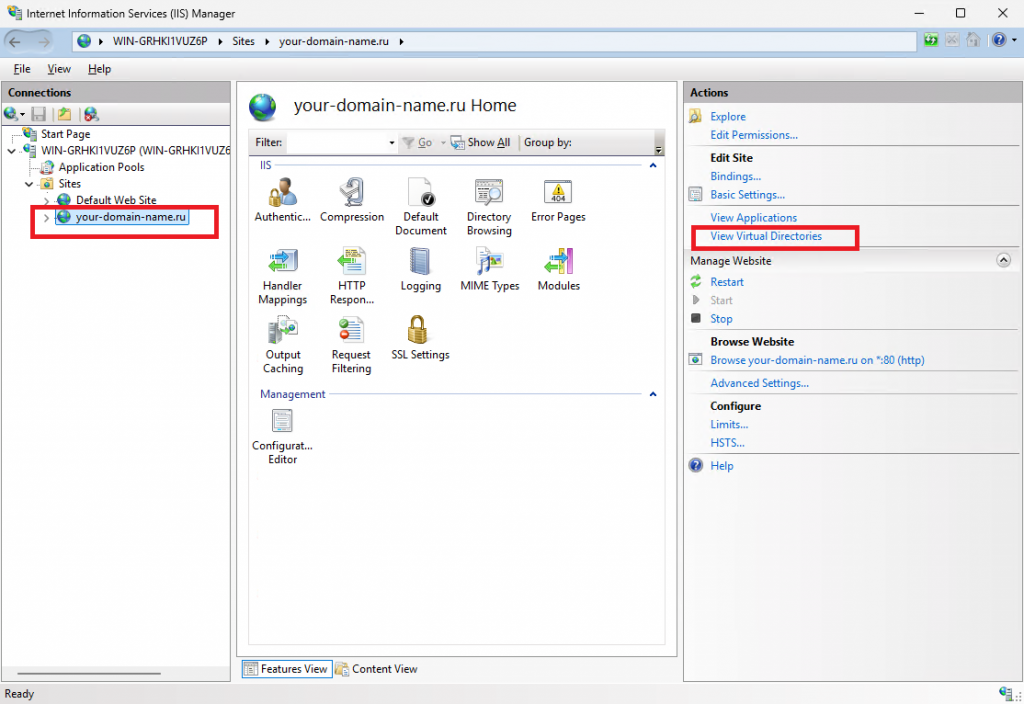Click the stop loading icon near address bar
This screenshot has width=1024, height=704.
coord(952,40)
